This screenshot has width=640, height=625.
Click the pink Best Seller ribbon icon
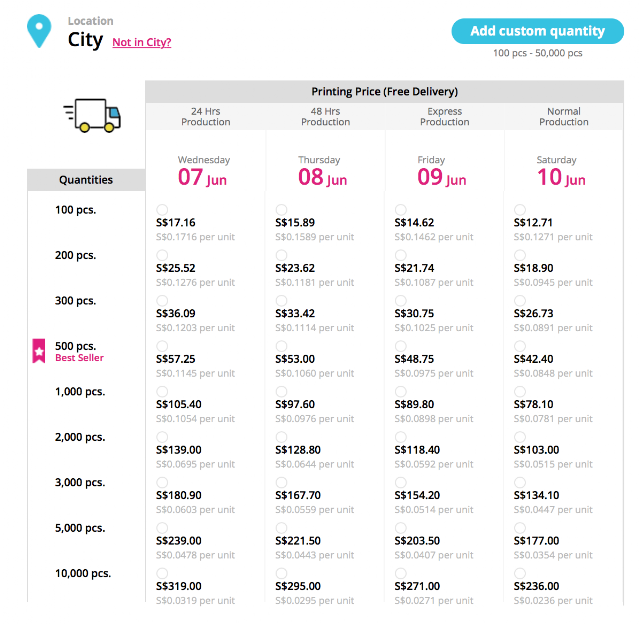(39, 351)
